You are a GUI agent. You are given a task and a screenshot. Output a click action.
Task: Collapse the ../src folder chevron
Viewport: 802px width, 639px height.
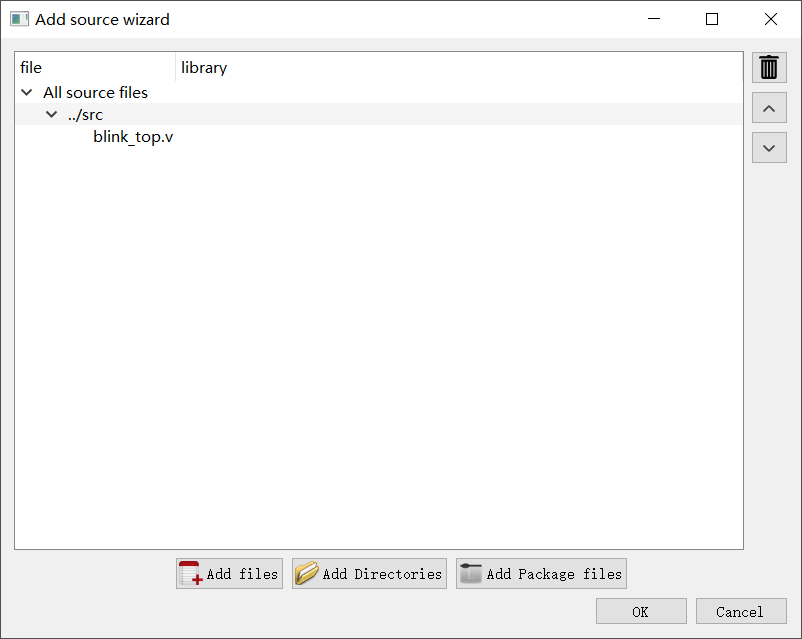click(52, 114)
